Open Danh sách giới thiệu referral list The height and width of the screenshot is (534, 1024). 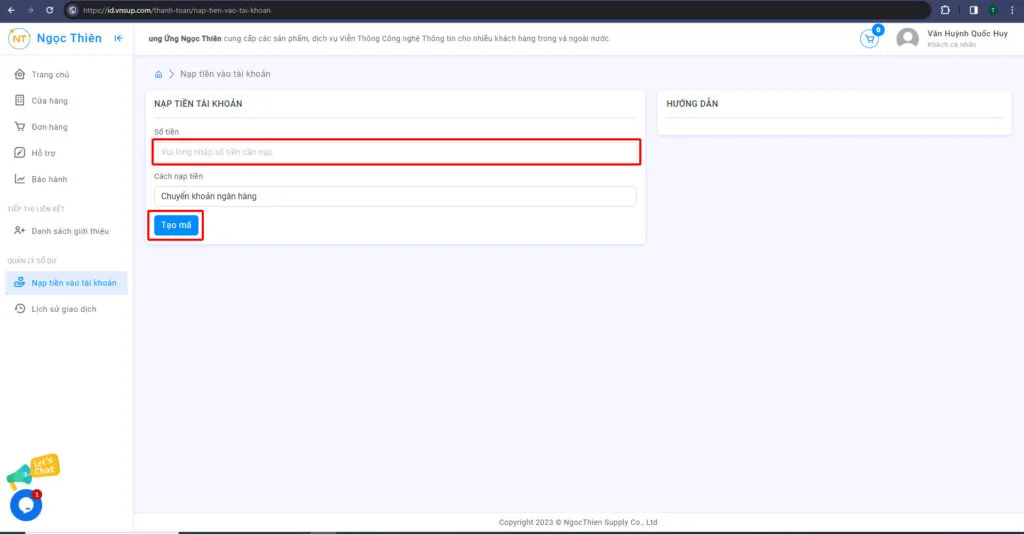point(70,231)
